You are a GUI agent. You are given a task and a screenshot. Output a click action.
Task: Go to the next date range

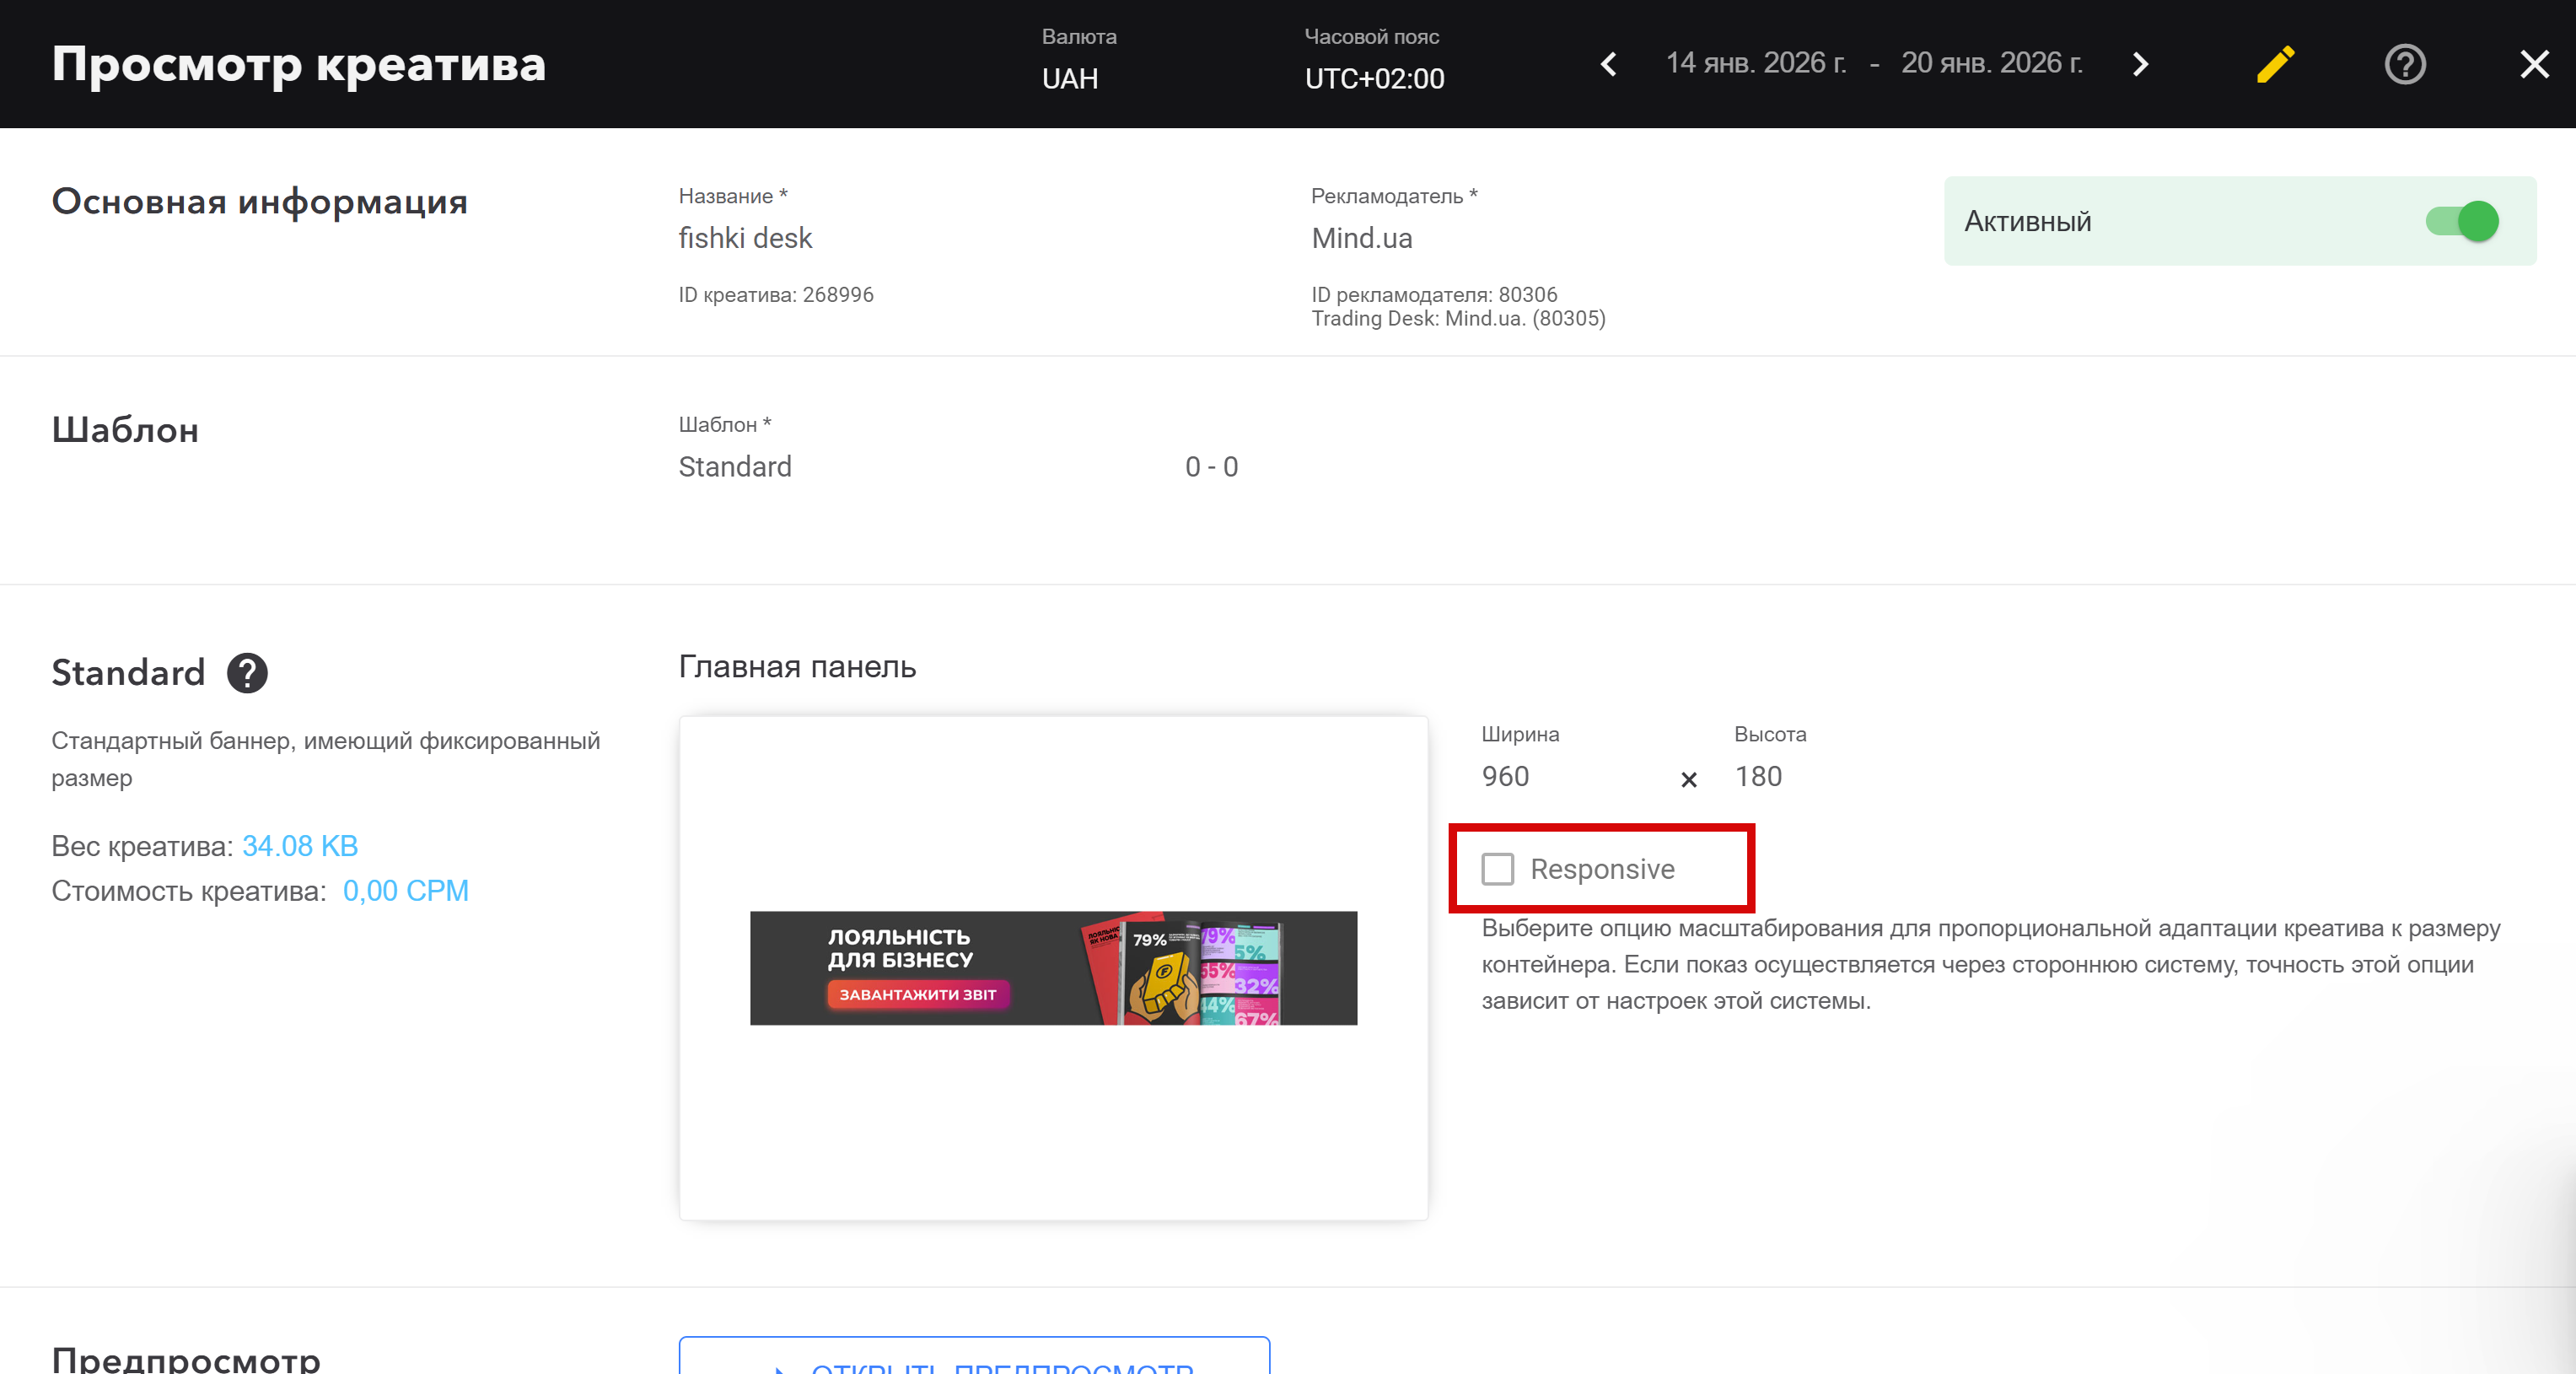[x=2140, y=64]
